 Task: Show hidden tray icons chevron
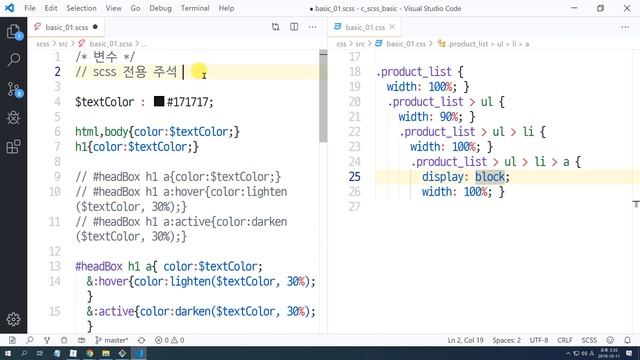(x=568, y=353)
